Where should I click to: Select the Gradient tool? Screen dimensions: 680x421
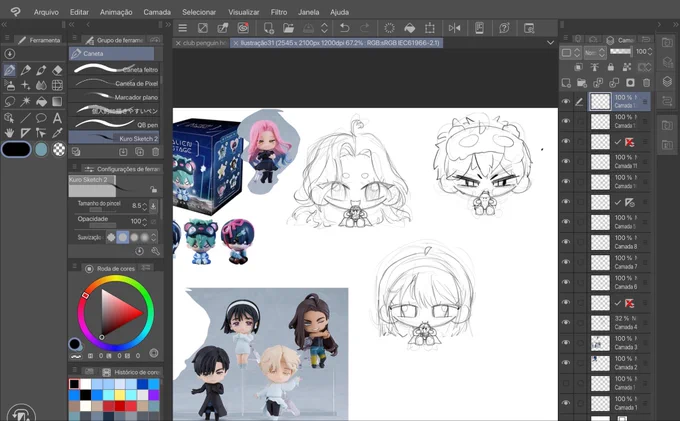pyautogui.click(x=57, y=101)
